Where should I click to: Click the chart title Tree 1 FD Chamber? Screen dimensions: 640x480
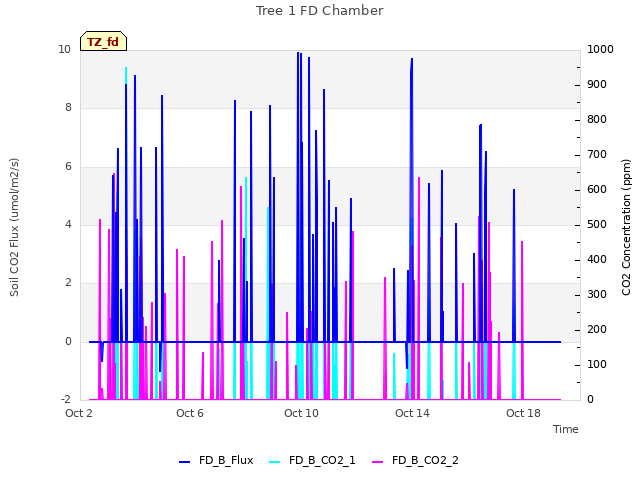point(320,11)
